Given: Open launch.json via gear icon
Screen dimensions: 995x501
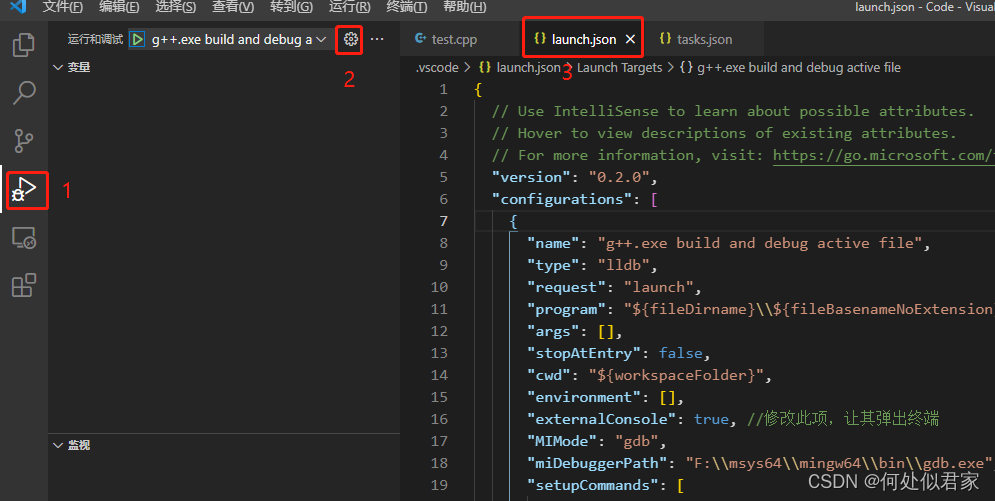Looking at the screenshot, I should pos(351,39).
